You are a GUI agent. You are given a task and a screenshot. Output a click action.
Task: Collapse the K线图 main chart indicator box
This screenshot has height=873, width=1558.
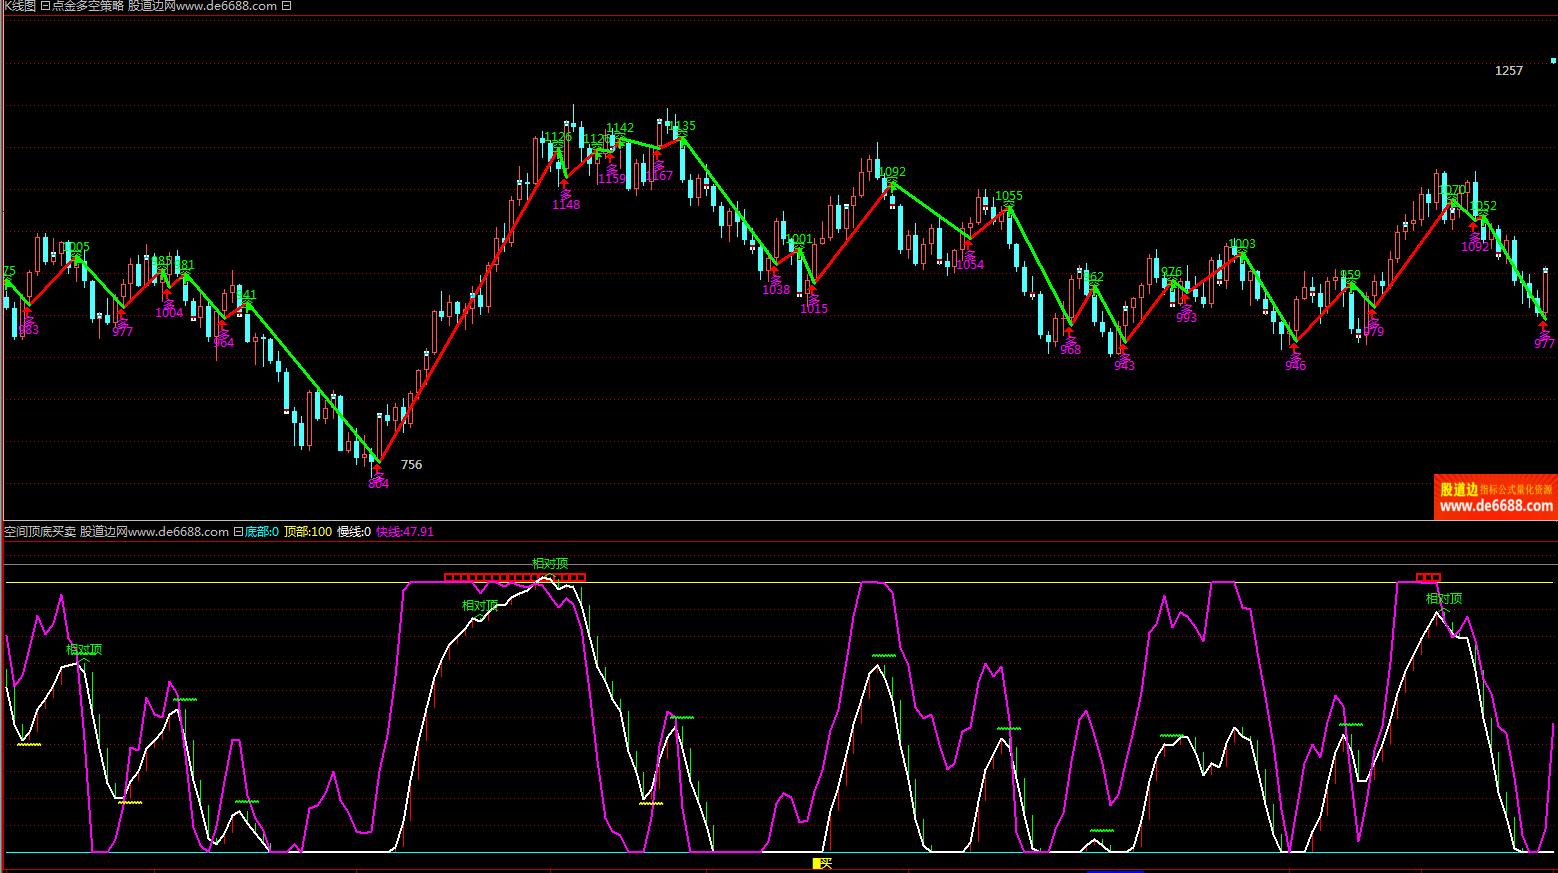click(45, 6)
